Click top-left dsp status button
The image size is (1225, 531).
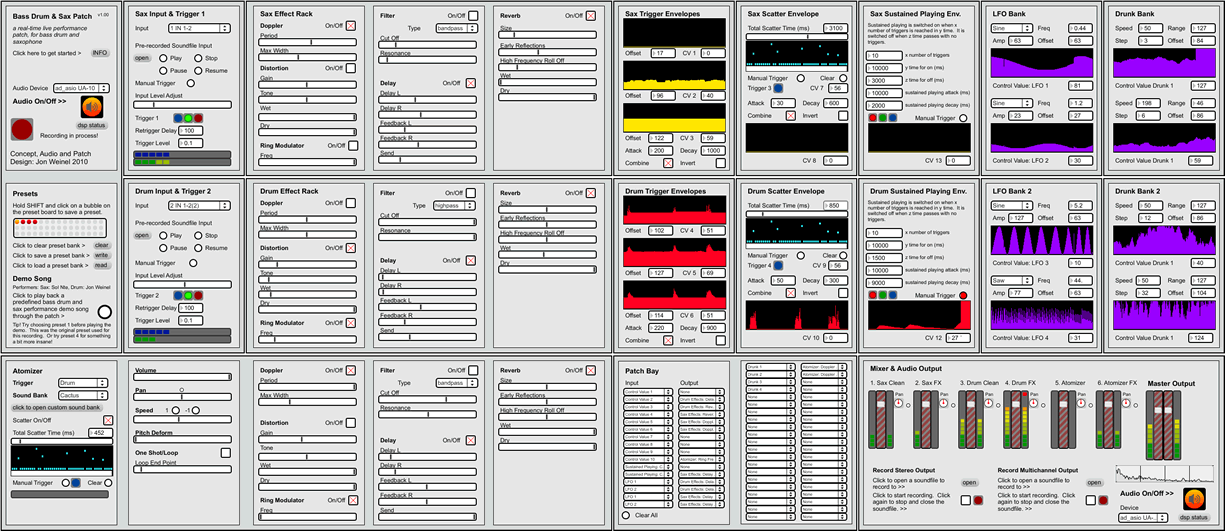(91, 125)
